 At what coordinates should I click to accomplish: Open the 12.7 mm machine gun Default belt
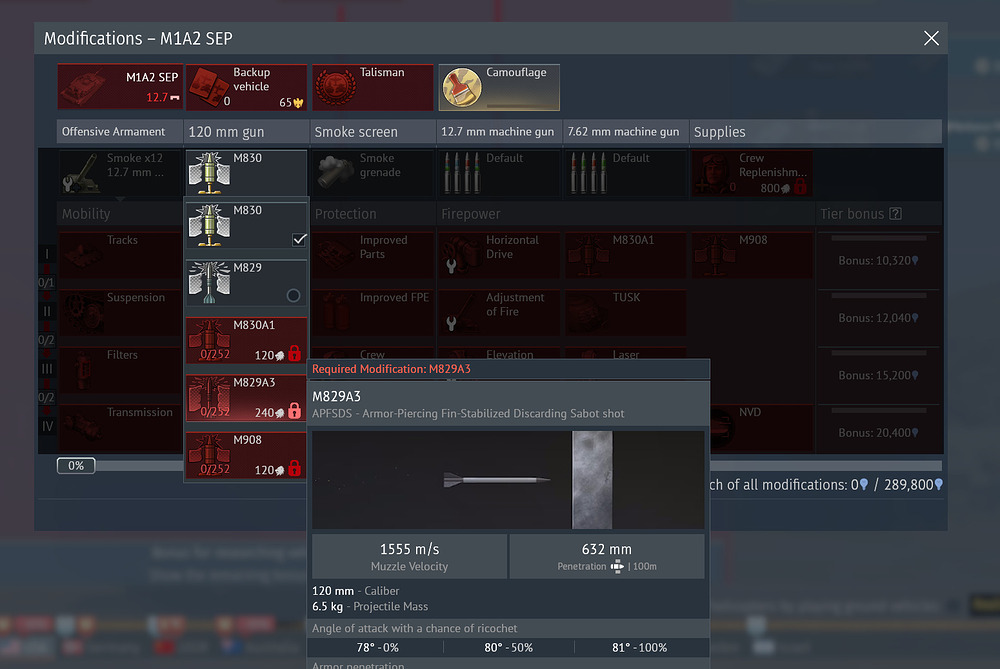point(499,173)
